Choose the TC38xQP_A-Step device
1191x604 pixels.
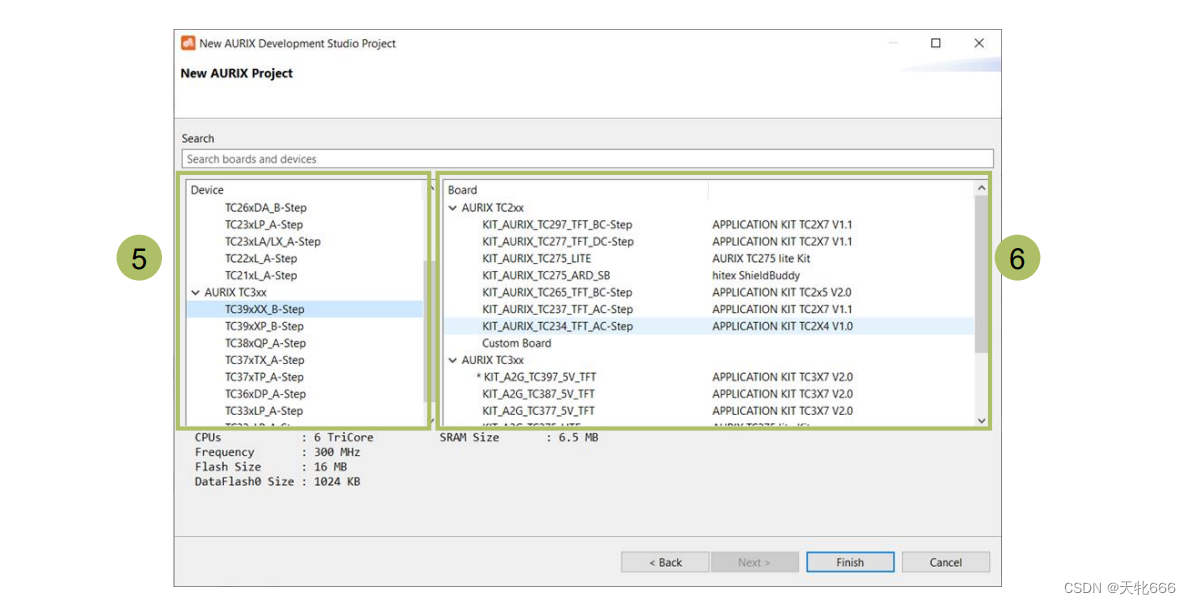coord(263,343)
